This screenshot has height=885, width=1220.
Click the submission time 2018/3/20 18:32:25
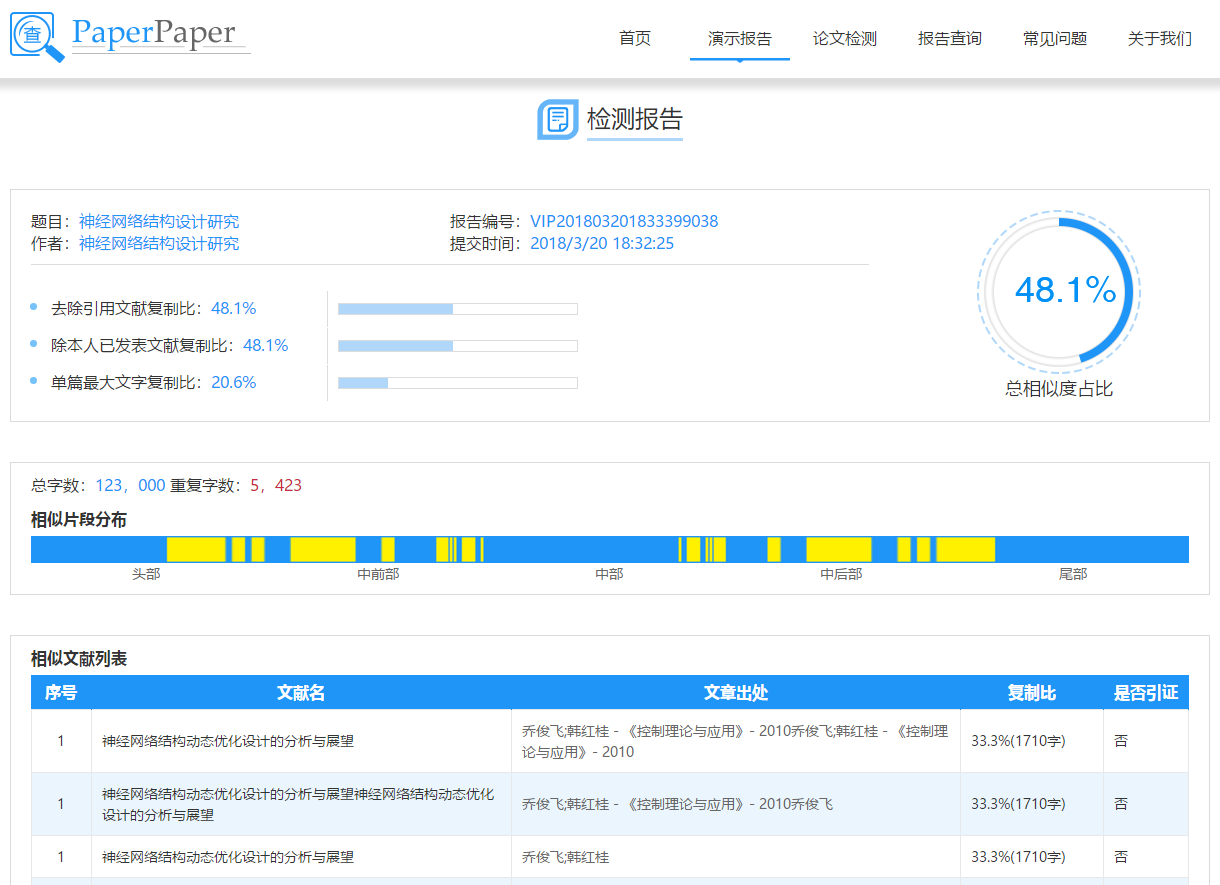(602, 243)
